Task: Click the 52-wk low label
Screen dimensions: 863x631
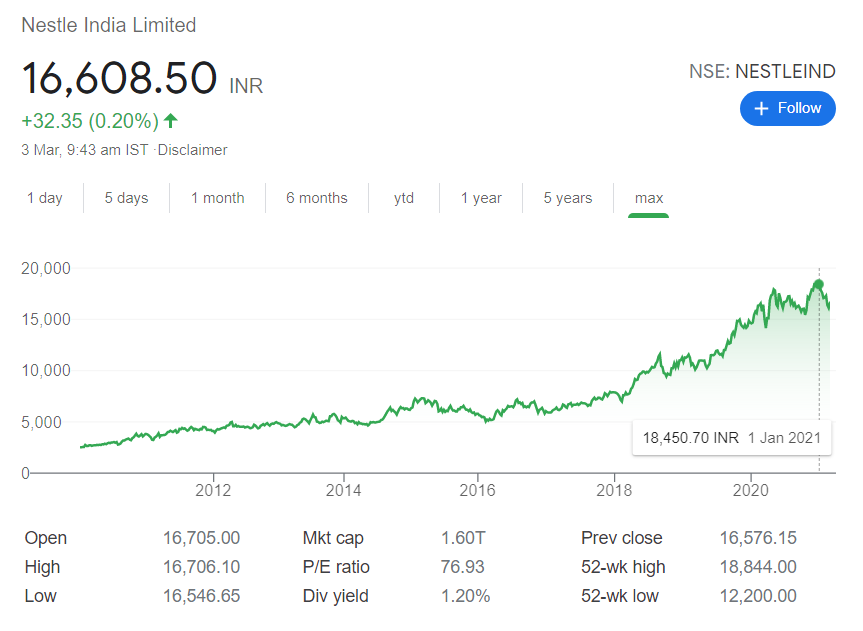Action: click(620, 596)
